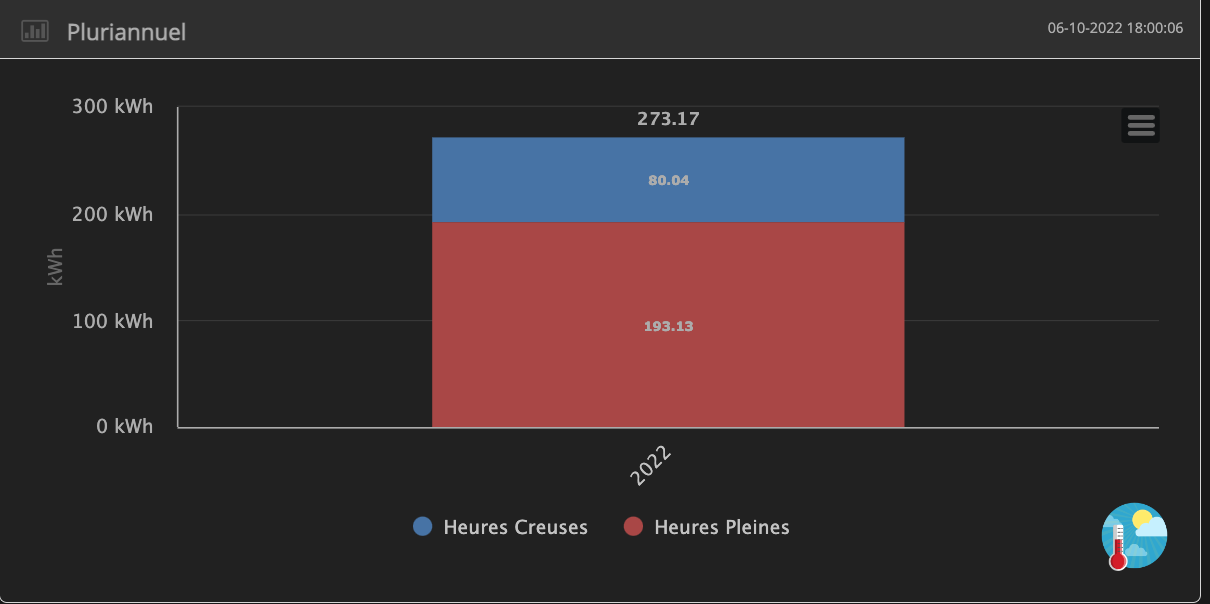The image size is (1210, 604).
Task: Open the chart hamburger context menu
Action: coord(1141,125)
